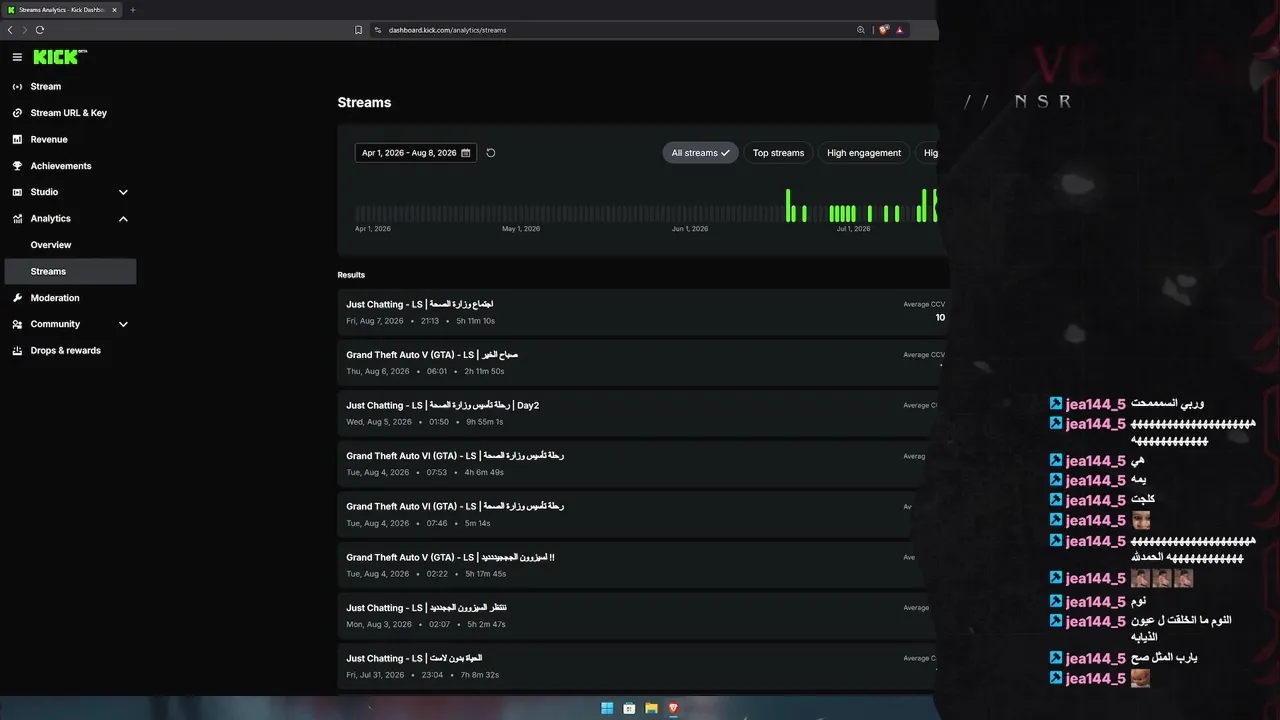
Task: Open the Windows Start menu
Action: point(607,708)
